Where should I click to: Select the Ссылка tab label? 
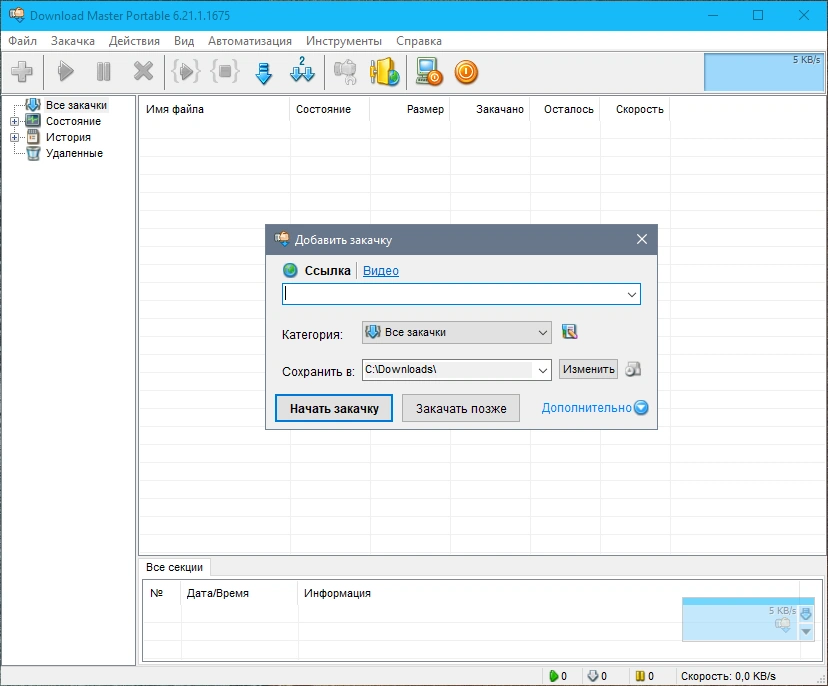coord(327,270)
